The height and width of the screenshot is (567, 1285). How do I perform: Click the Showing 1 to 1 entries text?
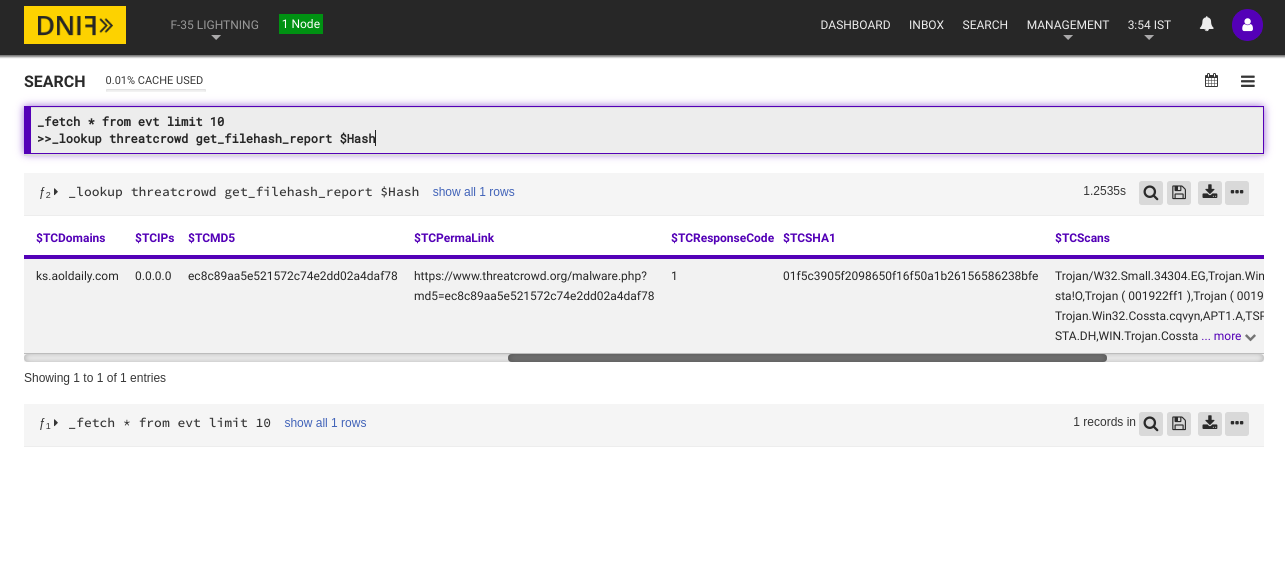95,378
